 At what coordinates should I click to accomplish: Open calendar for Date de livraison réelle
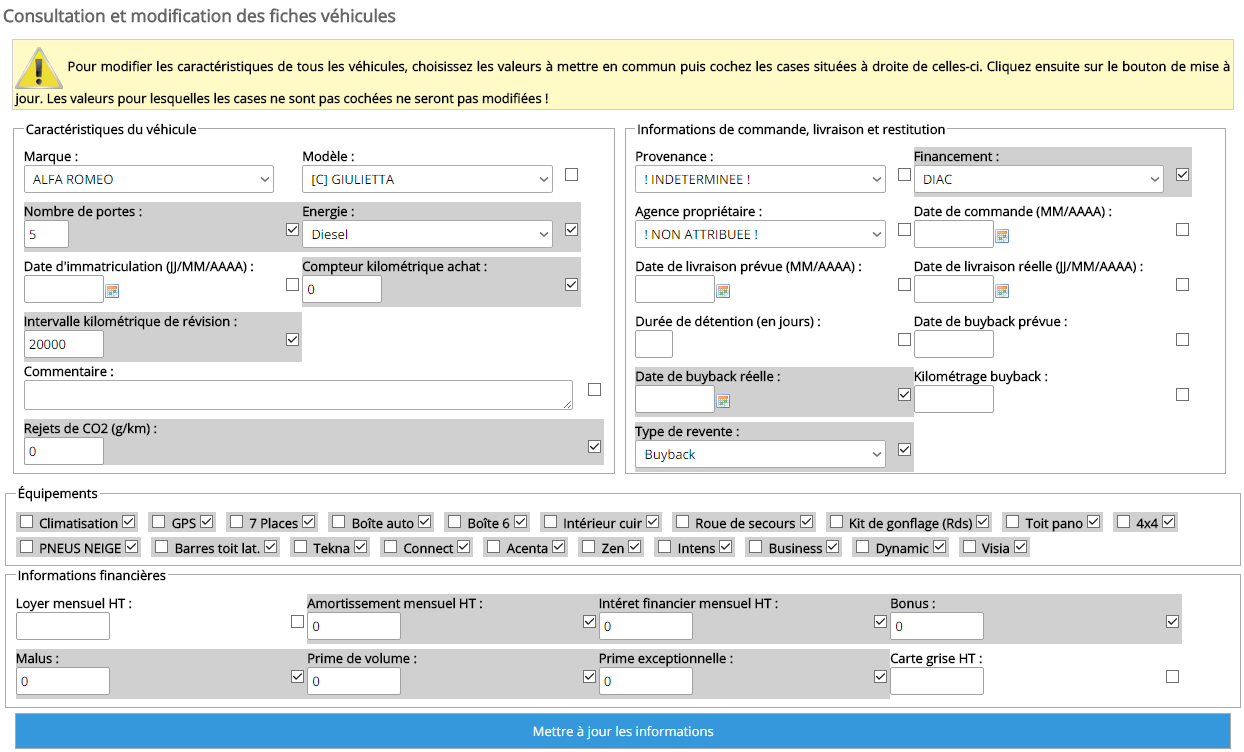pos(1002,291)
